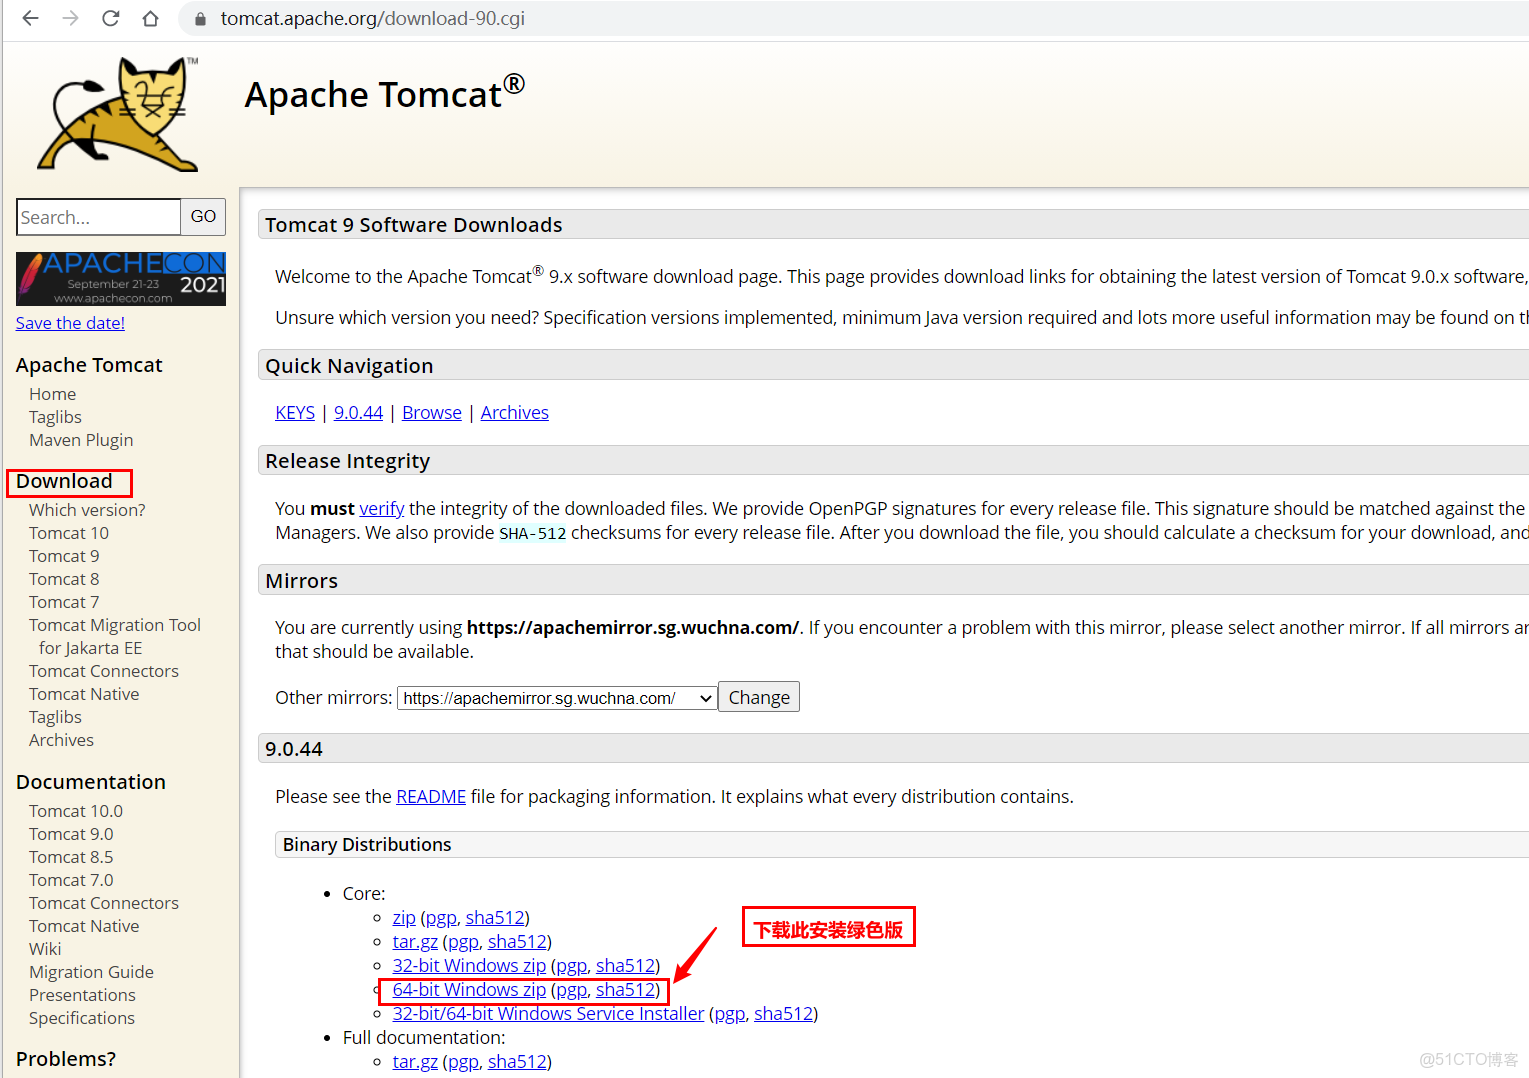Image resolution: width=1529 pixels, height=1078 pixels.
Task: Open pgp for 32-bit Windows zip
Action: (x=571, y=966)
